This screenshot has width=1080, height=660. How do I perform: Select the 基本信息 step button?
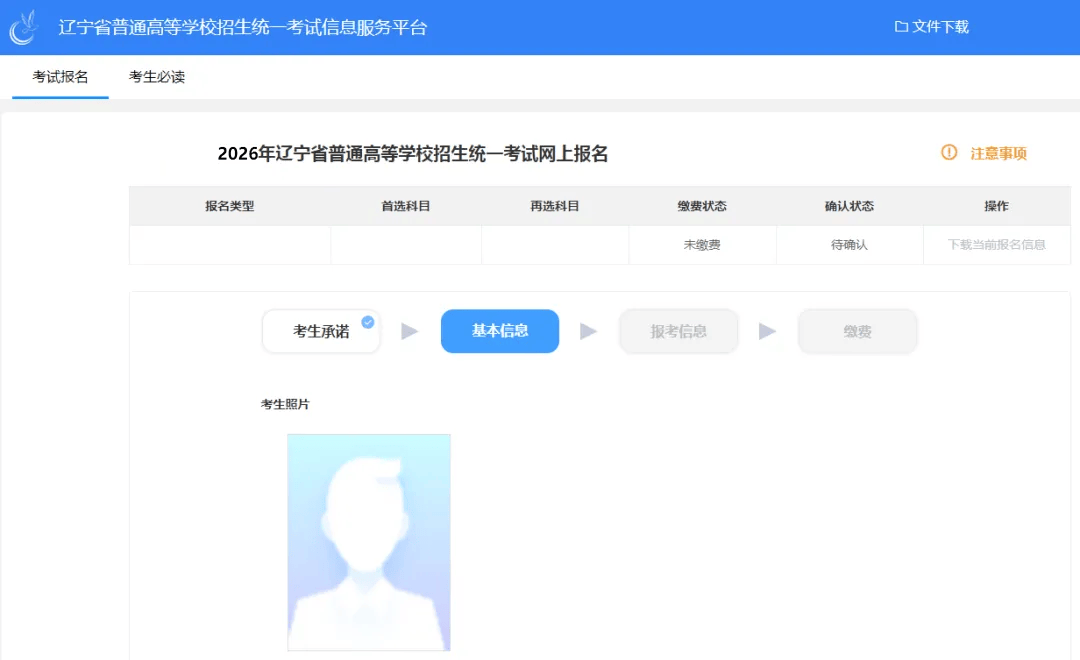500,331
